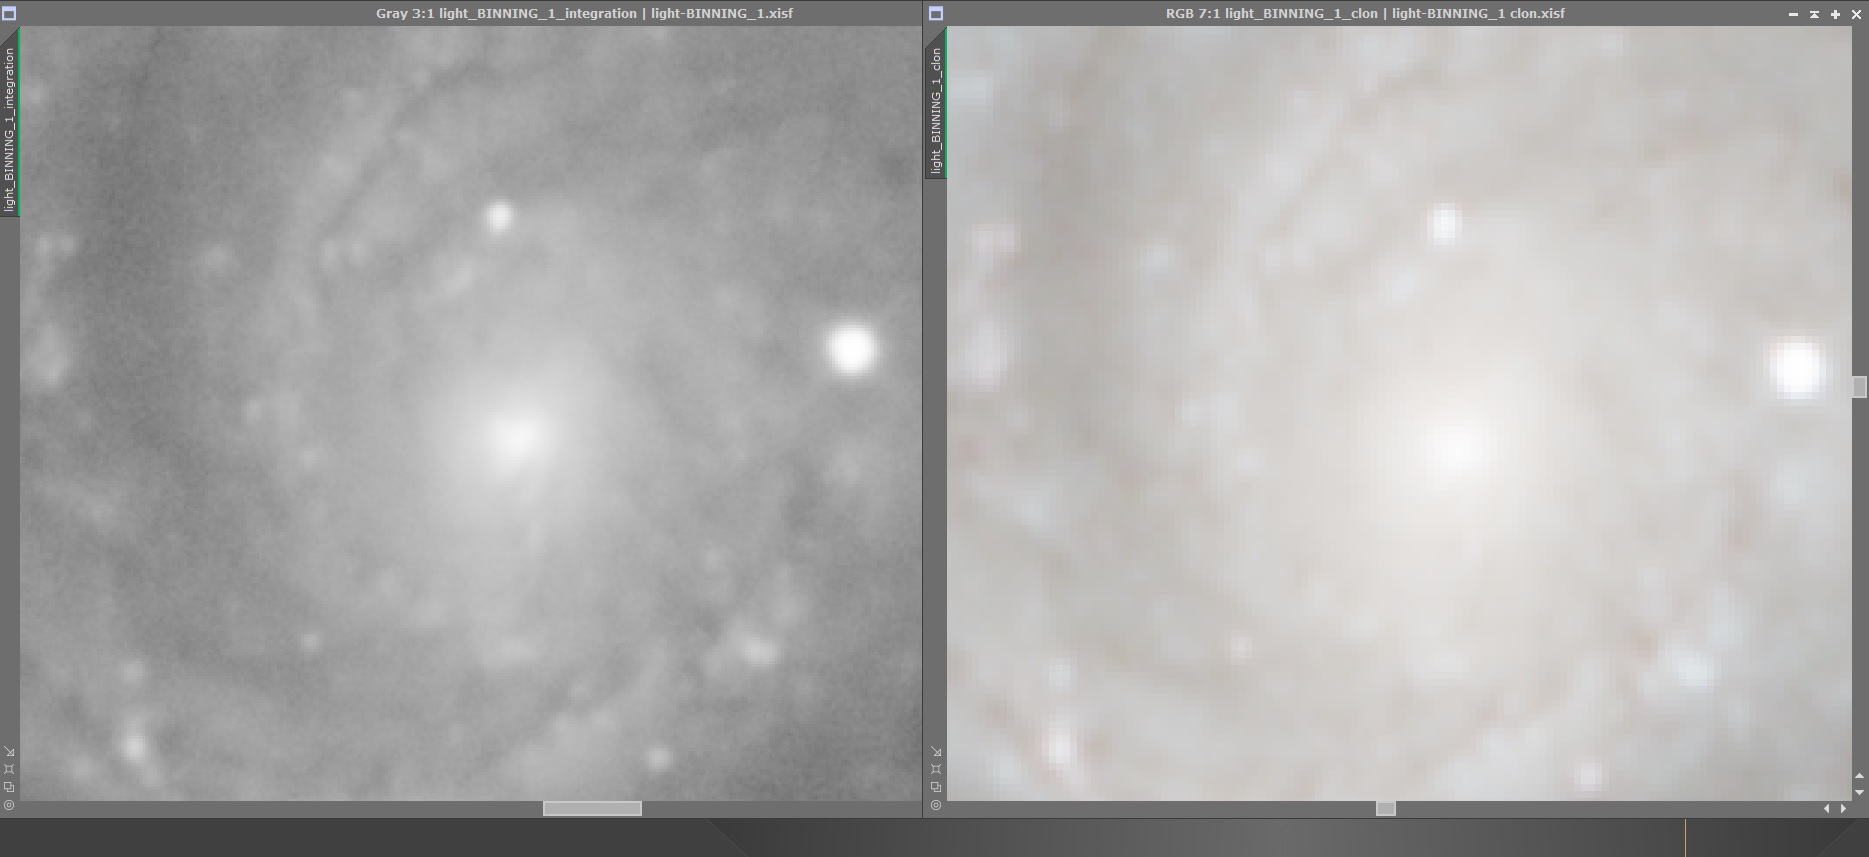This screenshot has height=857, width=1869.
Task: Click resize-to-fit arrow icon in clon window
Action: click(x=936, y=752)
